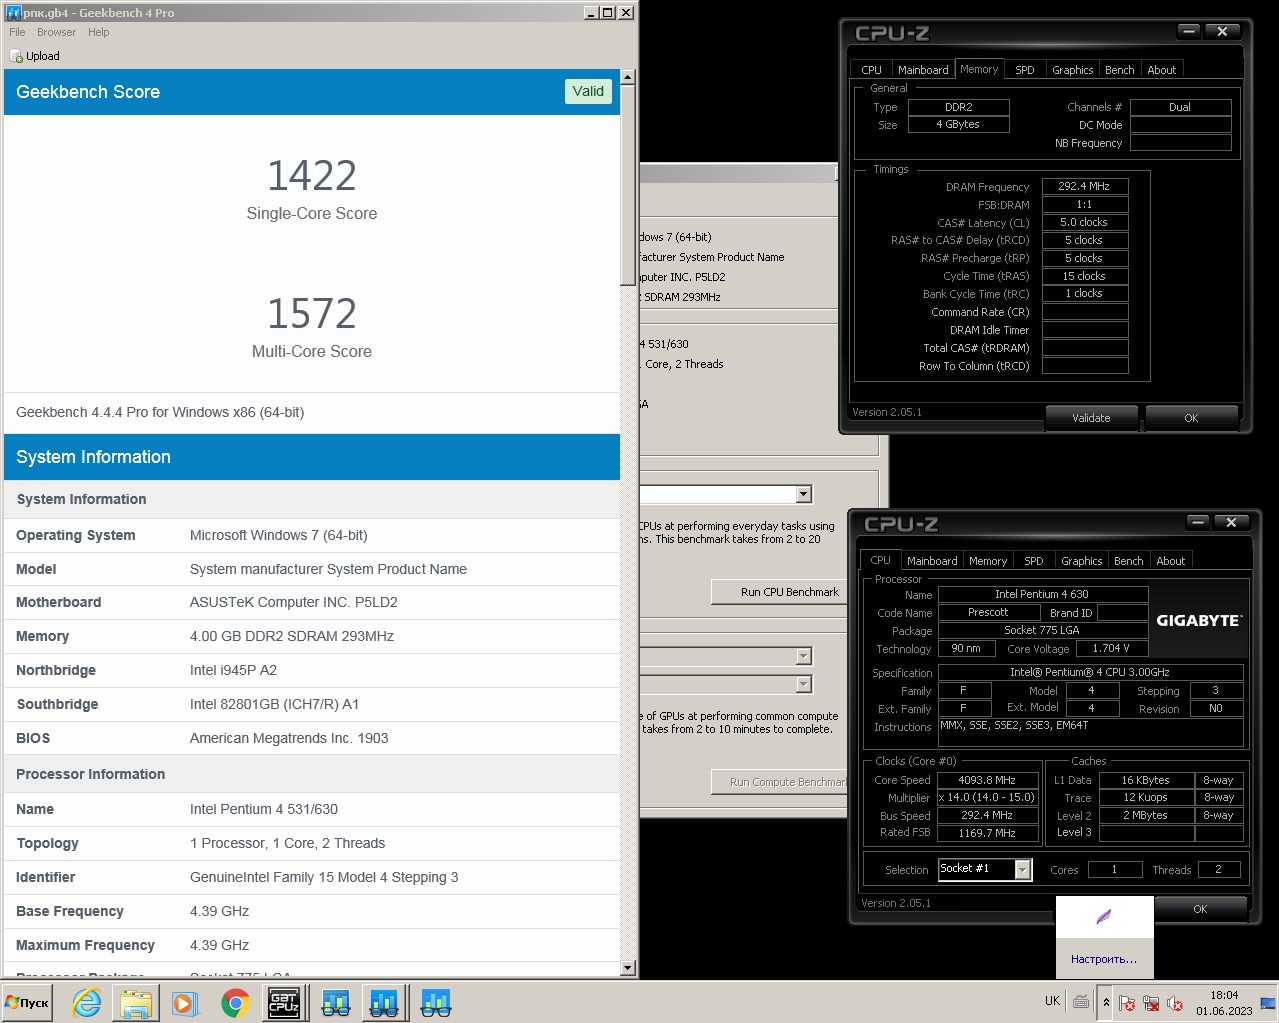Expand the hidden tray icons arrow
Screen dimensions: 1279x1023
tap(1106, 1002)
